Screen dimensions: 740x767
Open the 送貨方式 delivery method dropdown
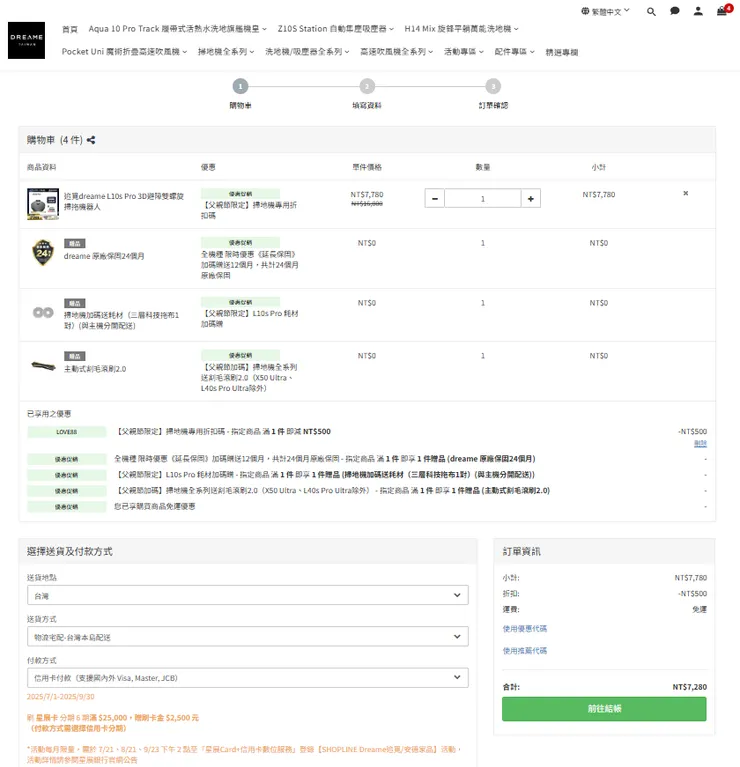tap(247, 636)
